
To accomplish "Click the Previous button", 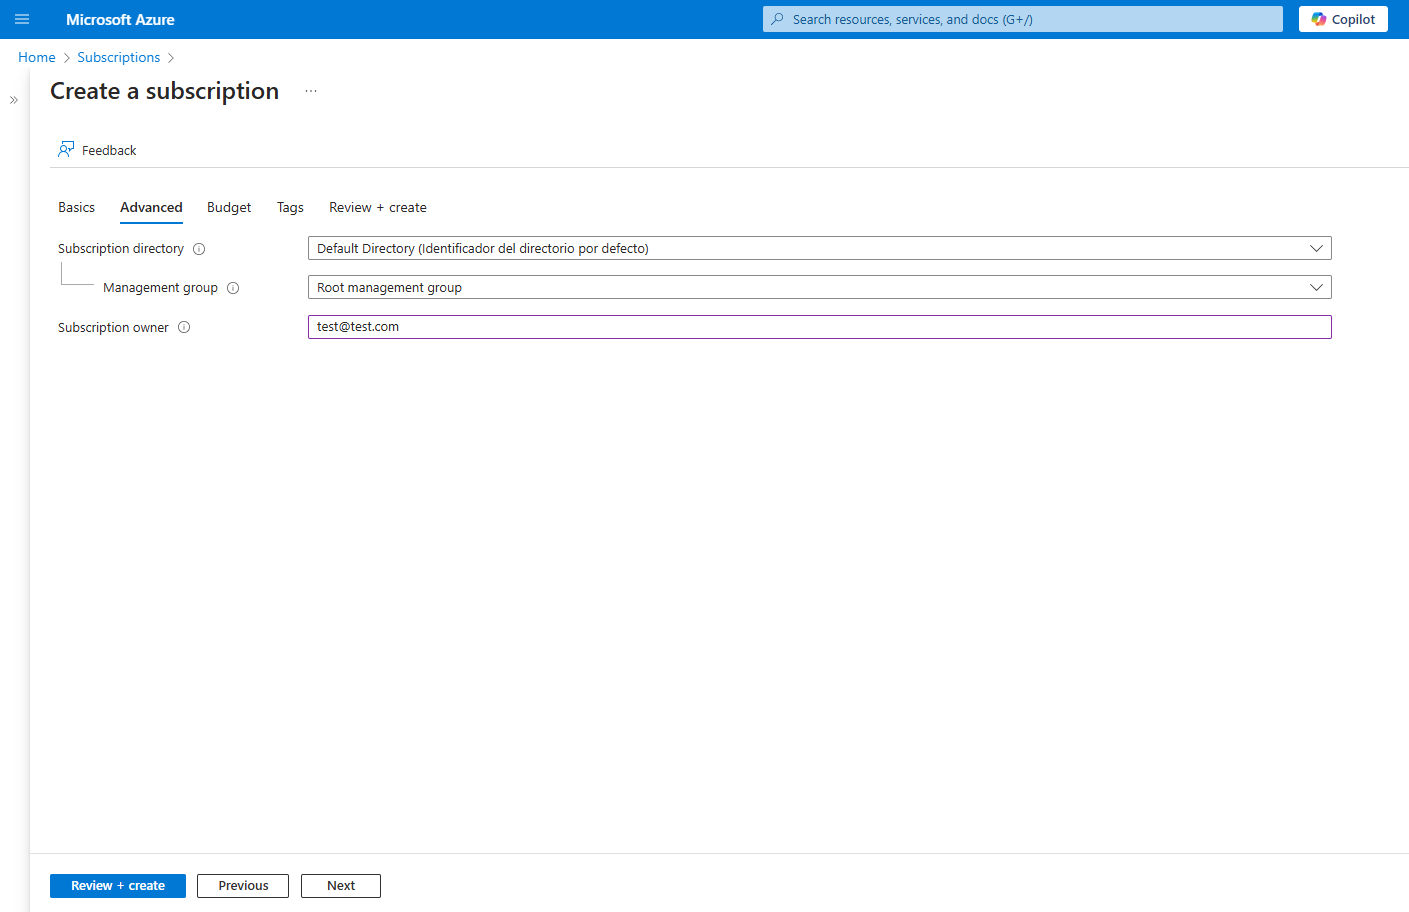I will 243,886.
